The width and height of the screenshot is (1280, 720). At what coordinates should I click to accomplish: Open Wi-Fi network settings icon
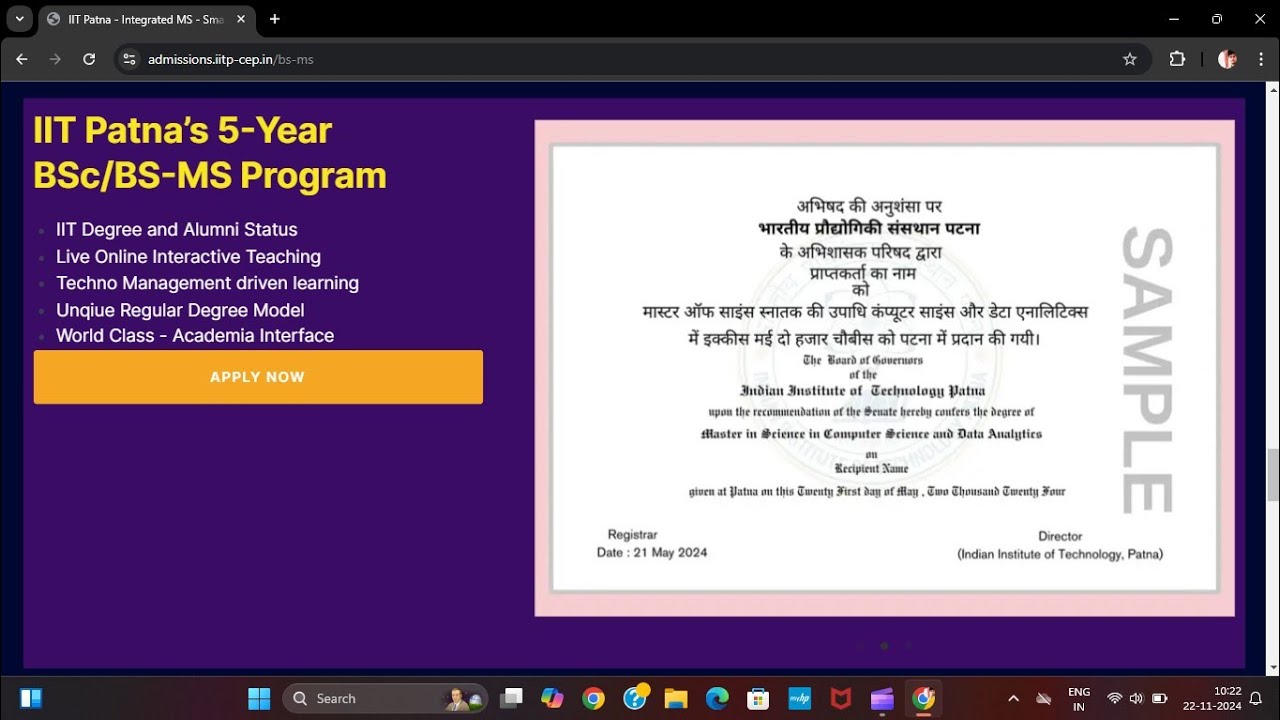(x=1115, y=698)
